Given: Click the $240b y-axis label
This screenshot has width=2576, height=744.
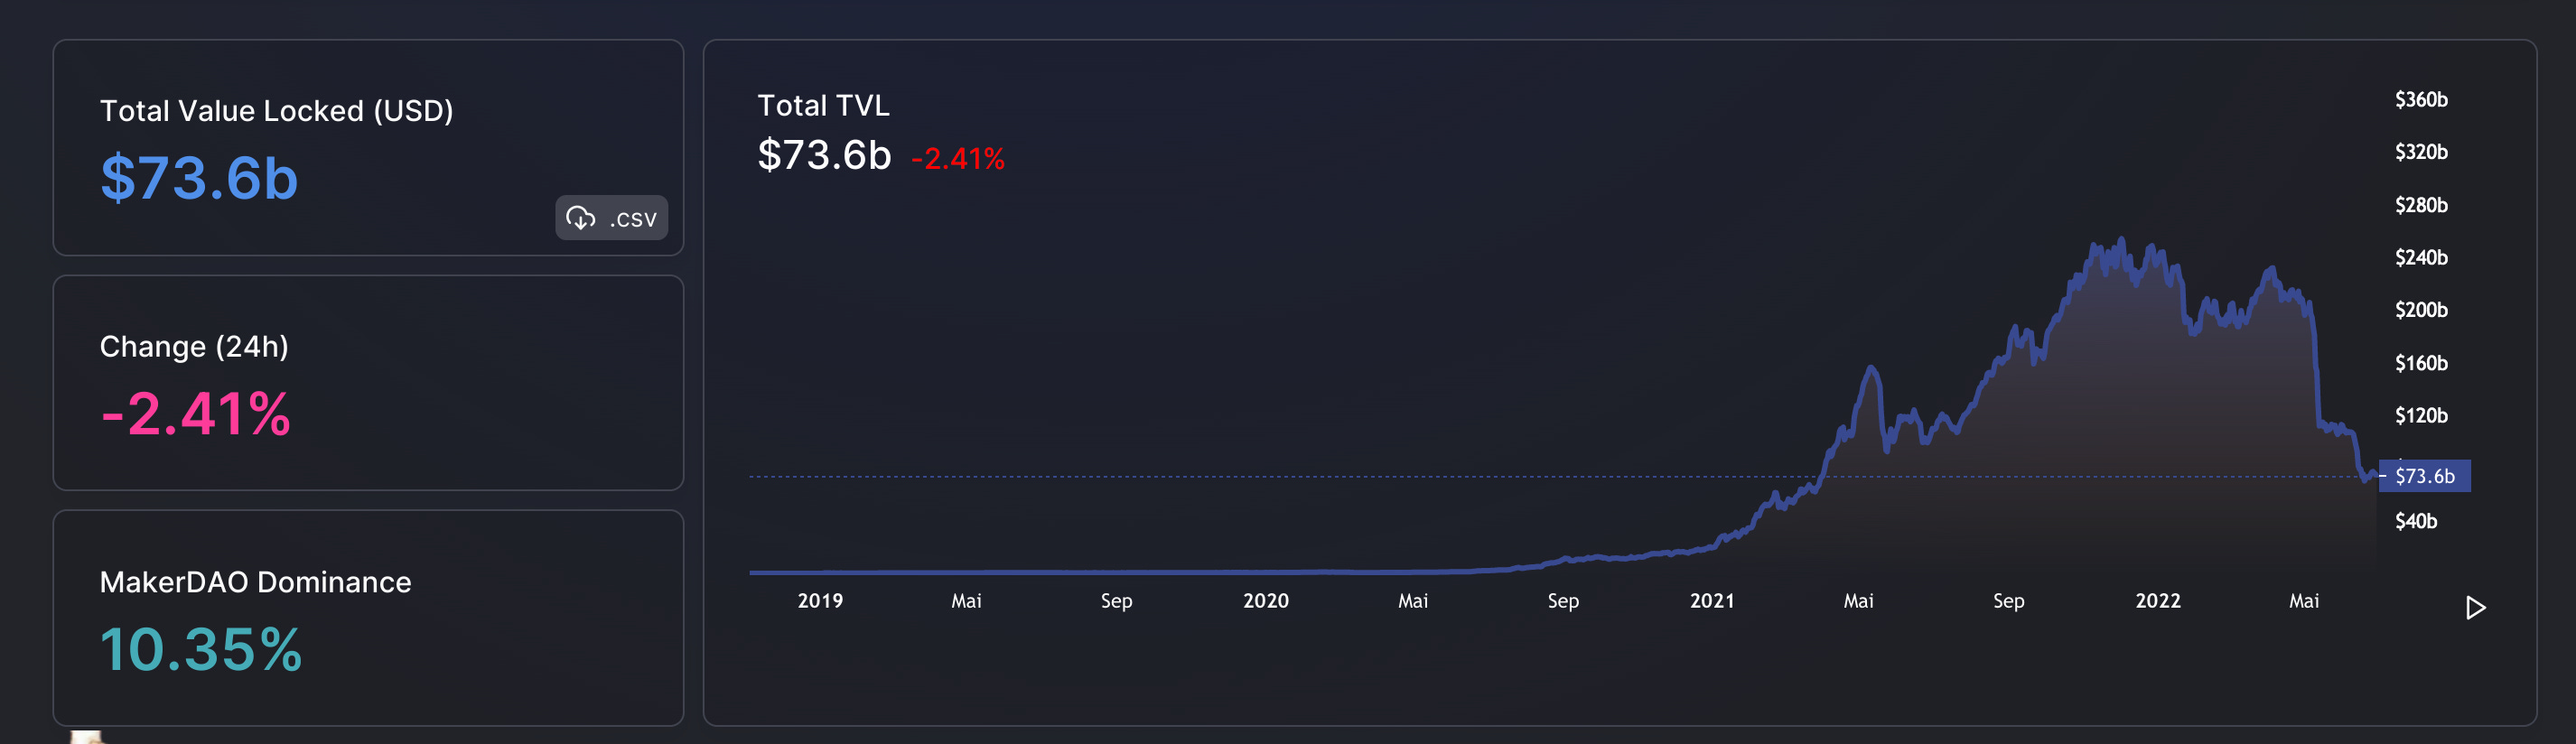Looking at the screenshot, I should point(2421,258).
